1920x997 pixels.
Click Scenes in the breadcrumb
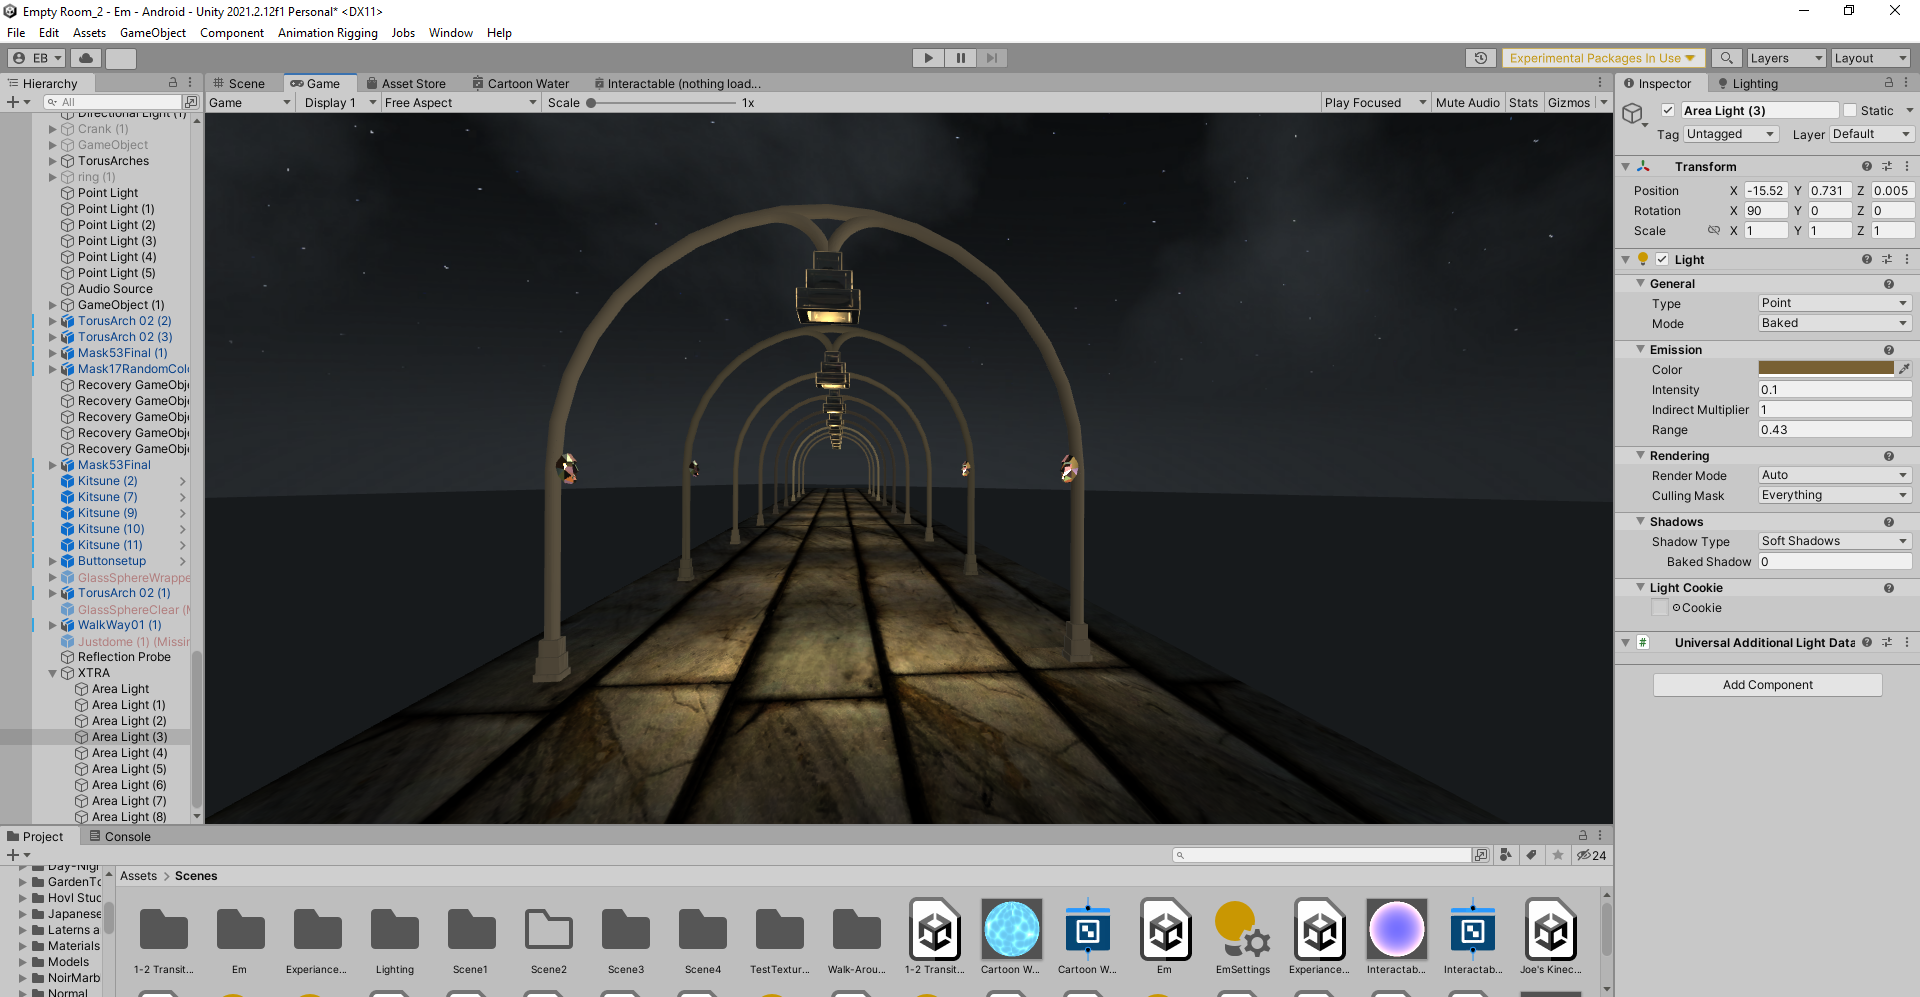tap(196, 876)
